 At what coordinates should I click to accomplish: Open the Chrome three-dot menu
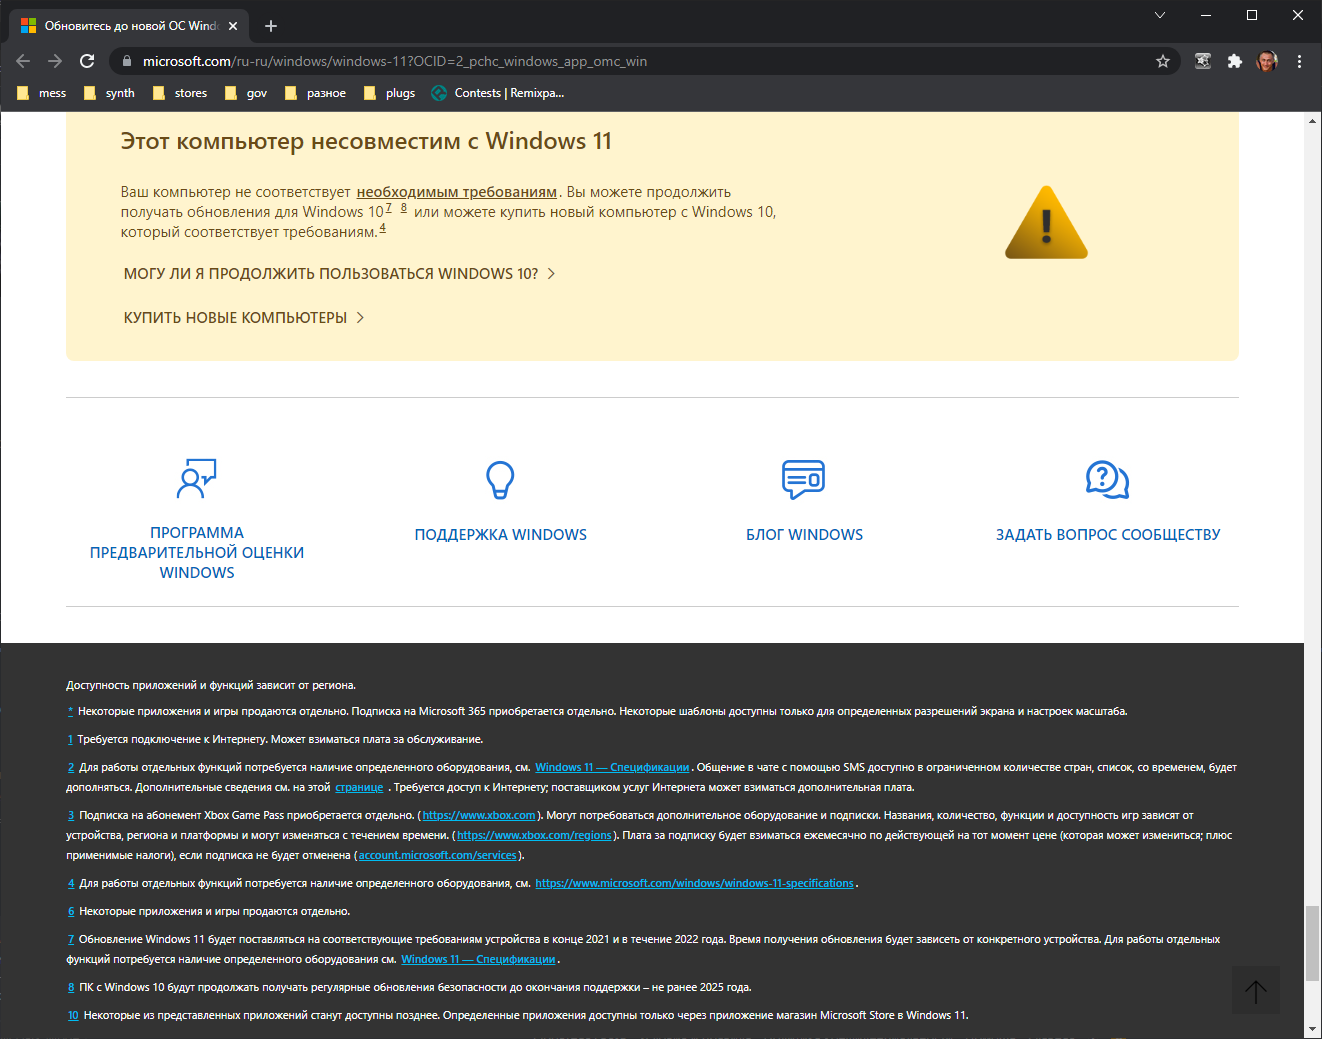[1299, 61]
